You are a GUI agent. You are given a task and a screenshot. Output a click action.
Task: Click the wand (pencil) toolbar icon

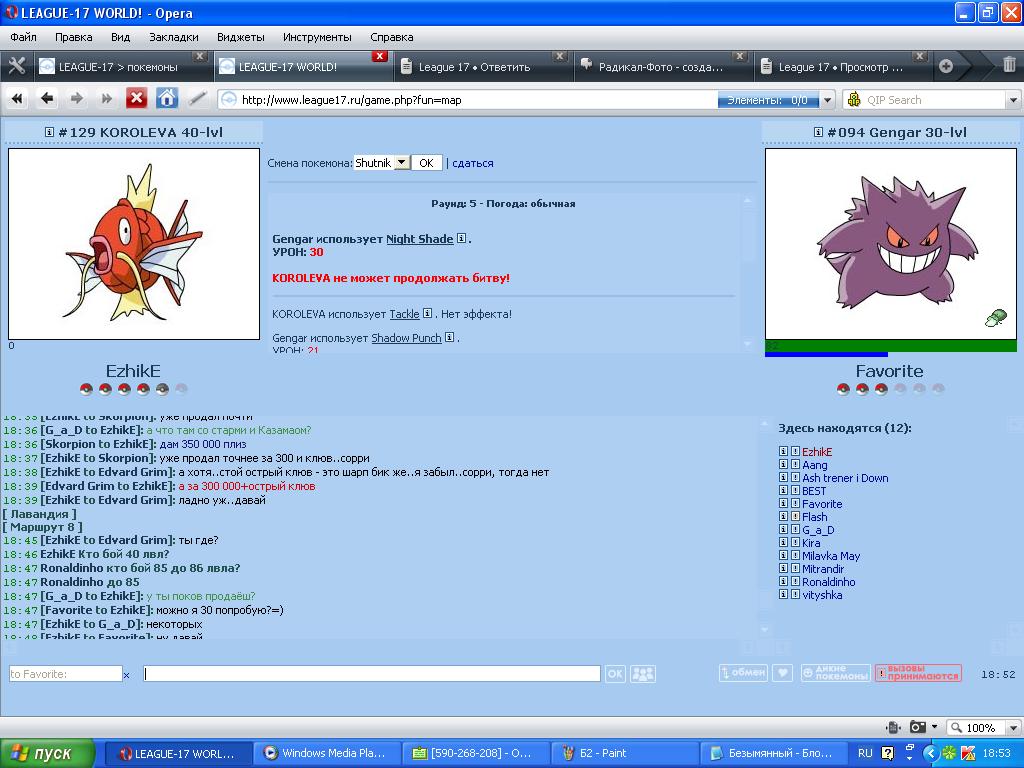(197, 99)
